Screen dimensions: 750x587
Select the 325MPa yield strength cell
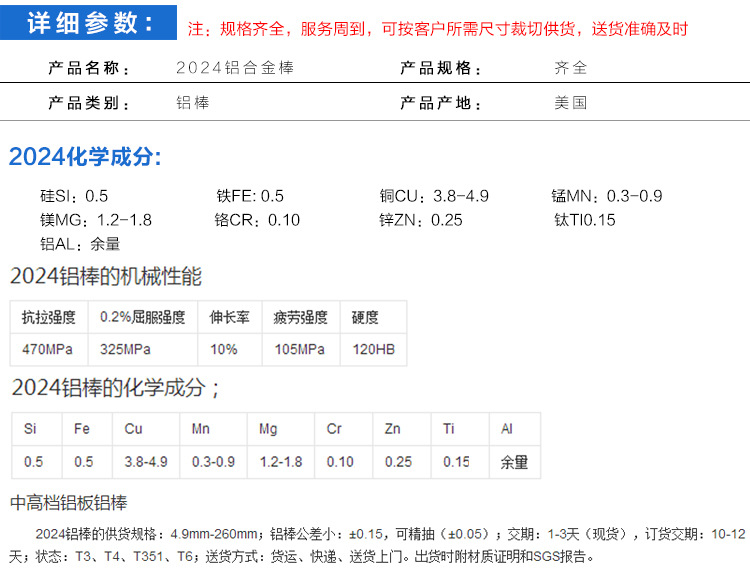[x=143, y=350]
